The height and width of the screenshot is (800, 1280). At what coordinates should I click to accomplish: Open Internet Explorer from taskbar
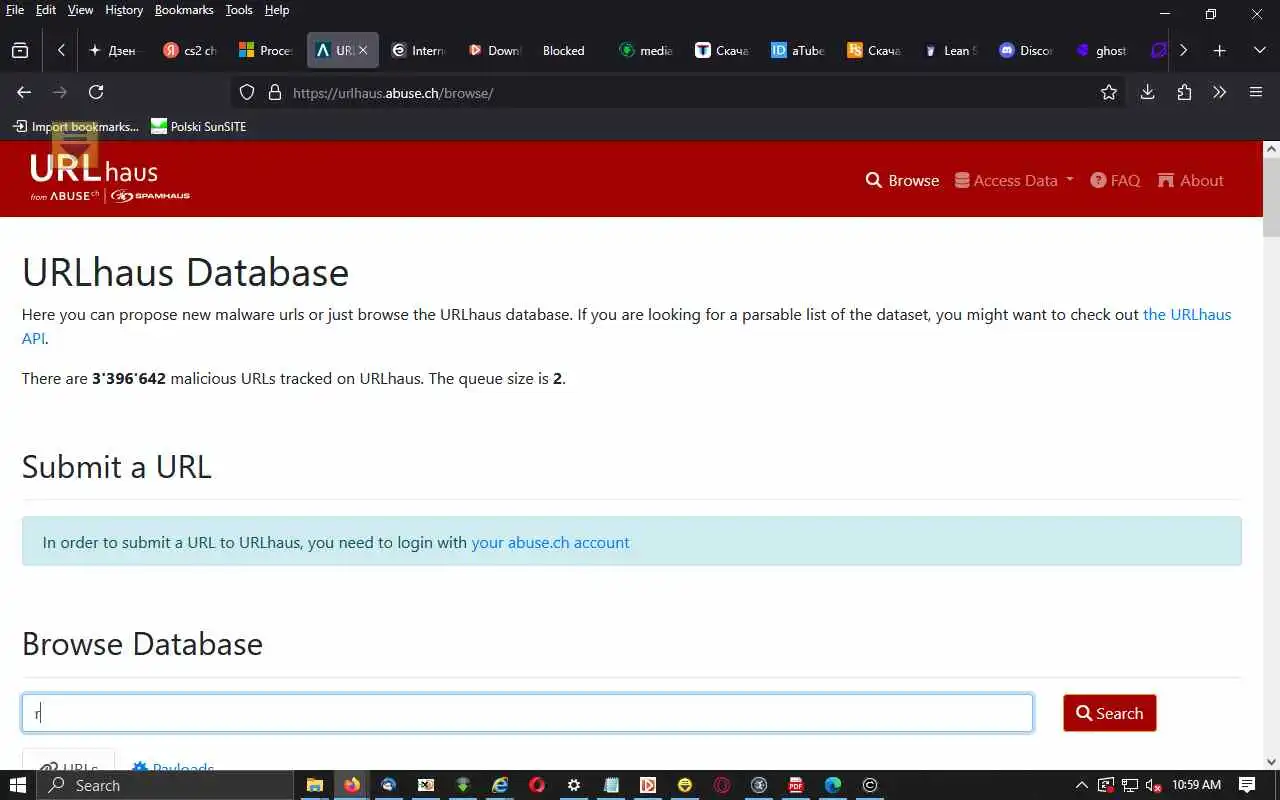click(x=499, y=785)
